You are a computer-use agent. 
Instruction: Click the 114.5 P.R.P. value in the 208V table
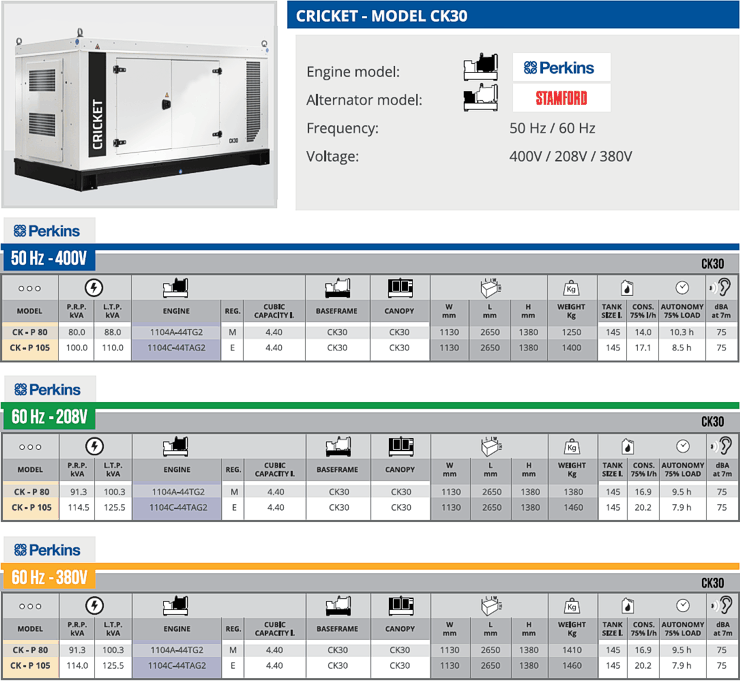point(78,507)
